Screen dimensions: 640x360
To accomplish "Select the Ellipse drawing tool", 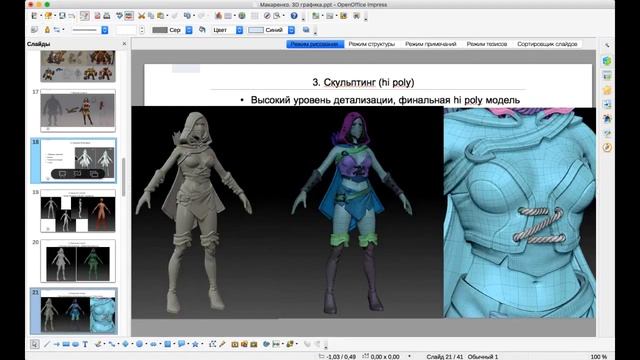I will pos(76,344).
